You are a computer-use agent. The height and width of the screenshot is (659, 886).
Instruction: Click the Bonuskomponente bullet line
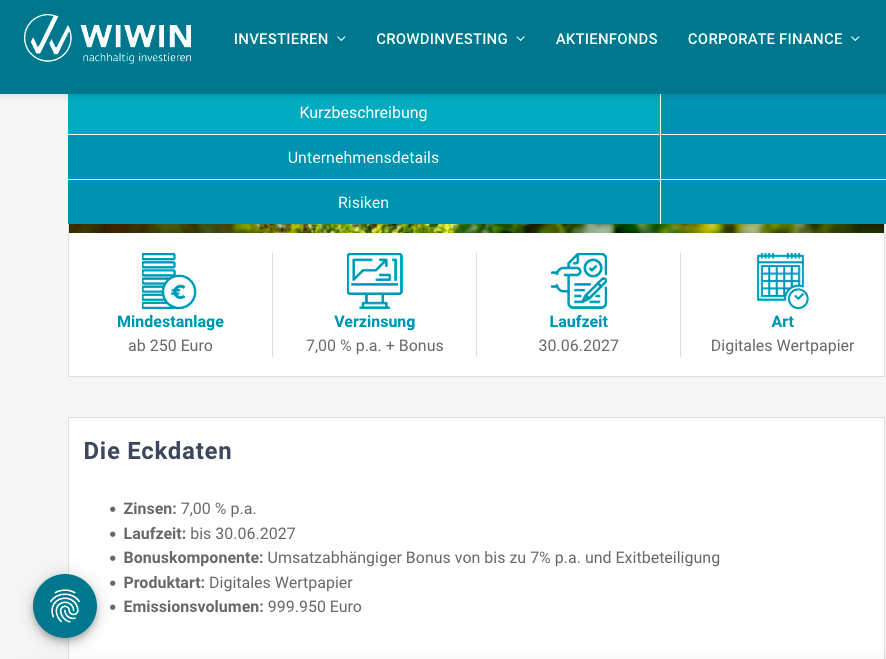pyautogui.click(x=422, y=558)
